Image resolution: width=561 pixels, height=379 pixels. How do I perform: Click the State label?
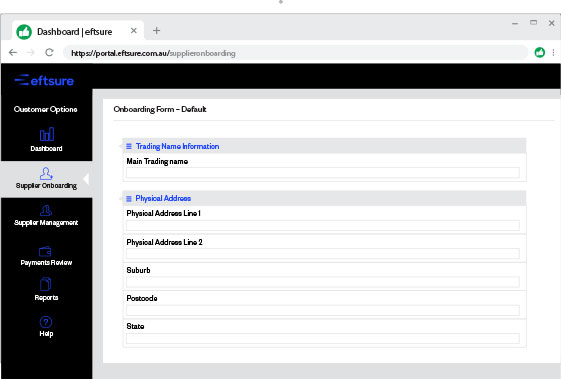pos(135,326)
